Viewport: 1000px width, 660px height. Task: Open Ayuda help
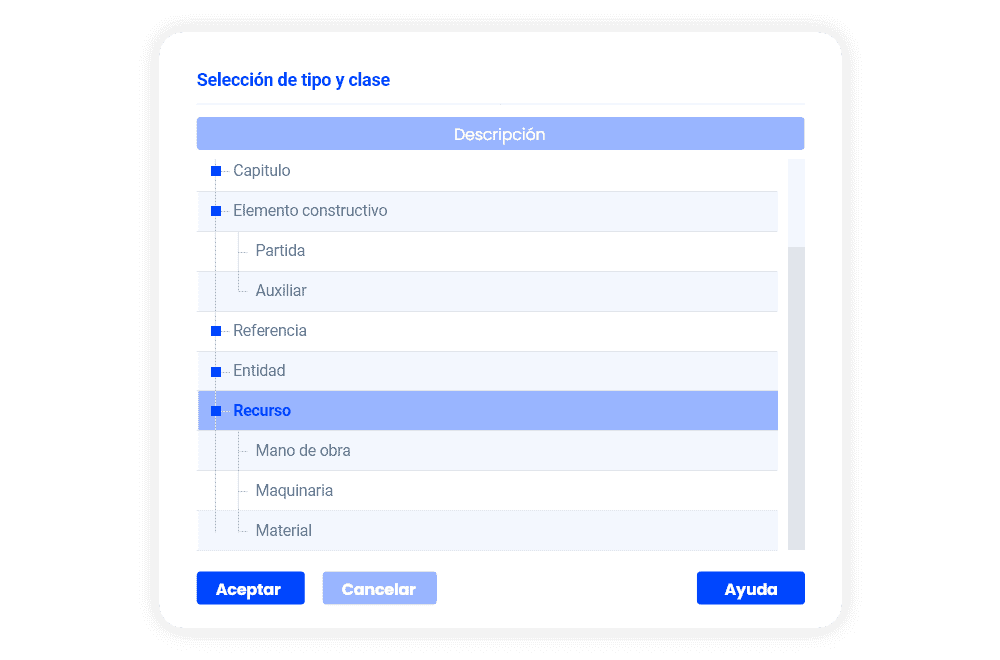pos(750,589)
